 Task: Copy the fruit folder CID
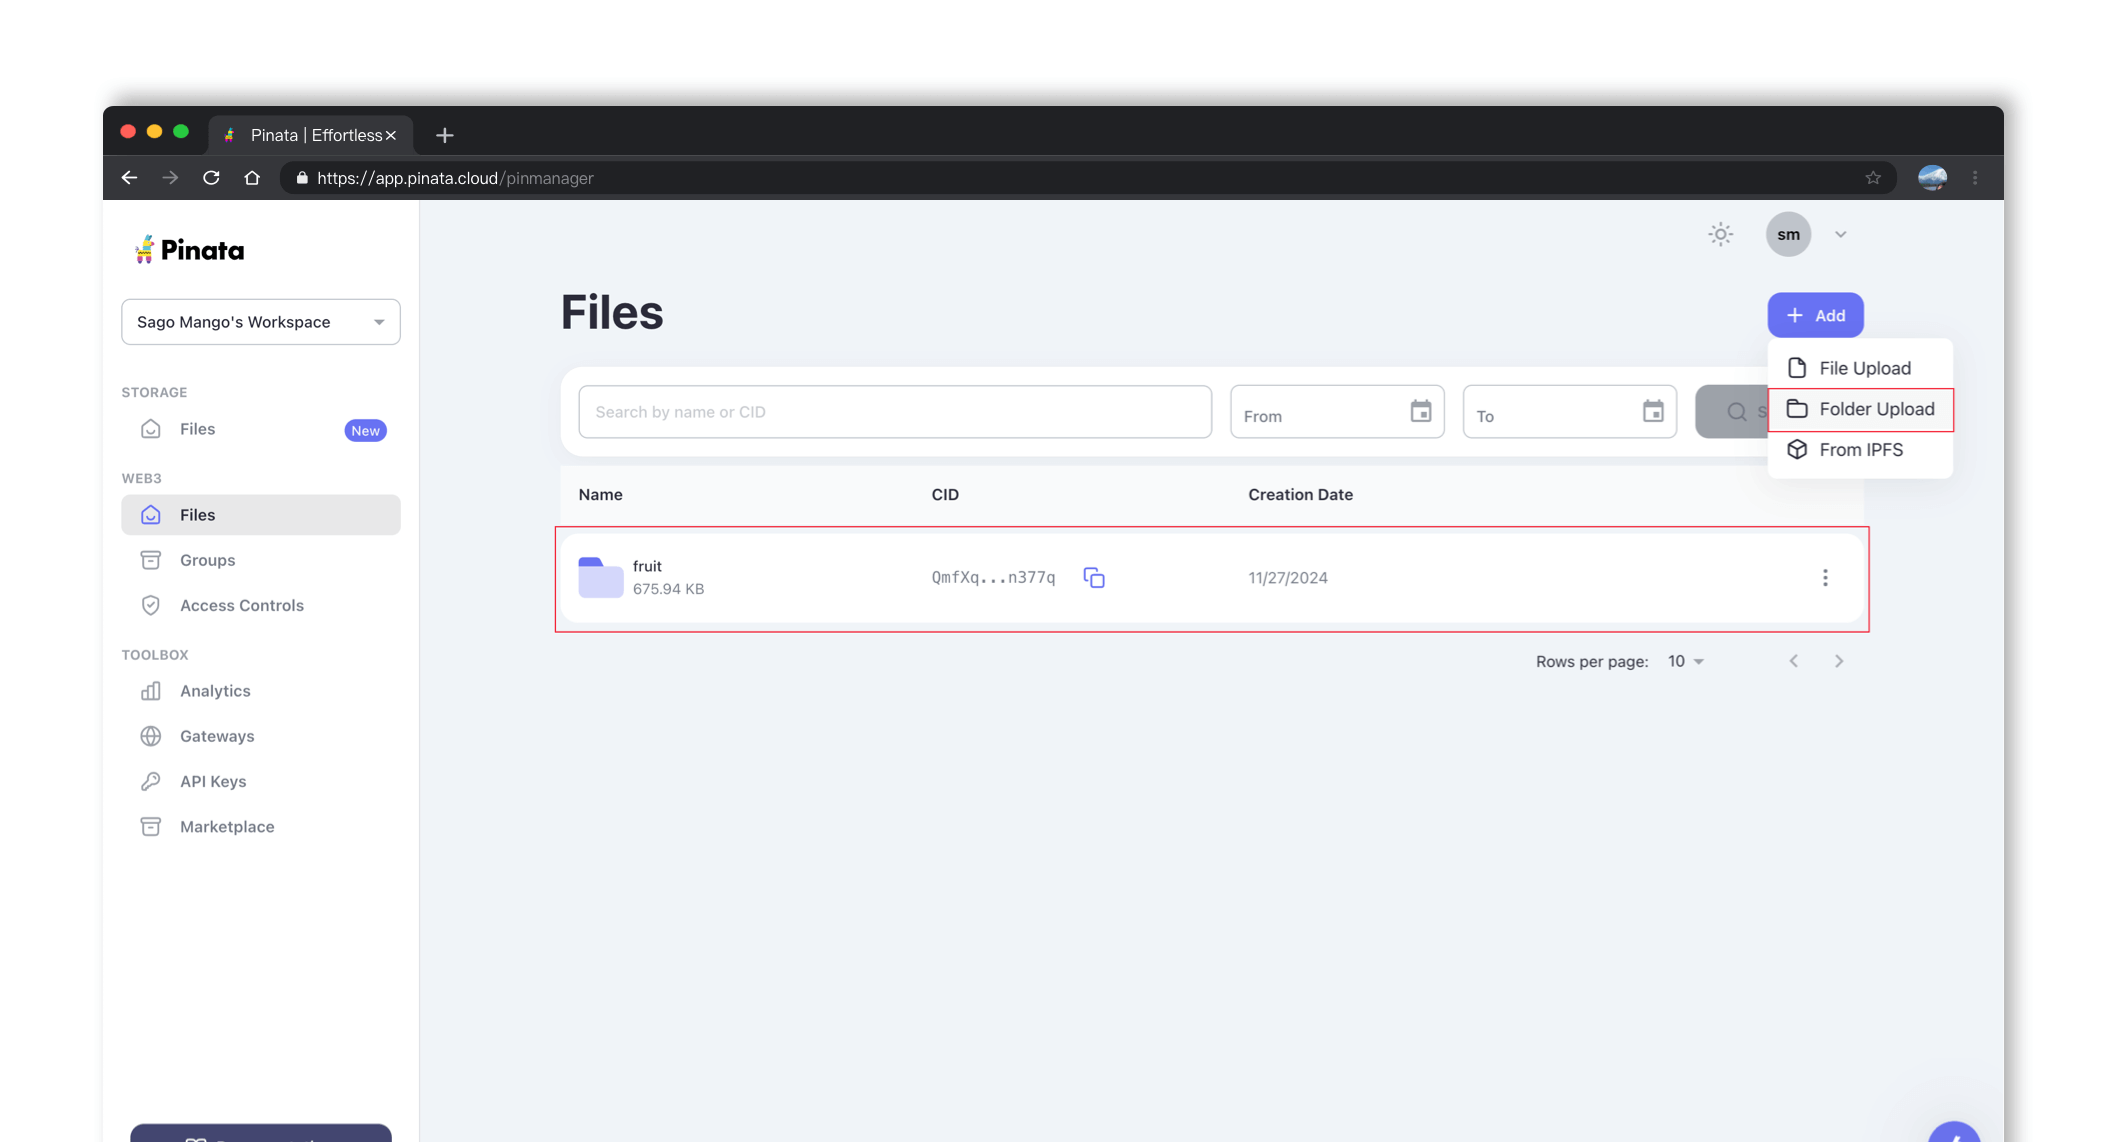point(1094,578)
